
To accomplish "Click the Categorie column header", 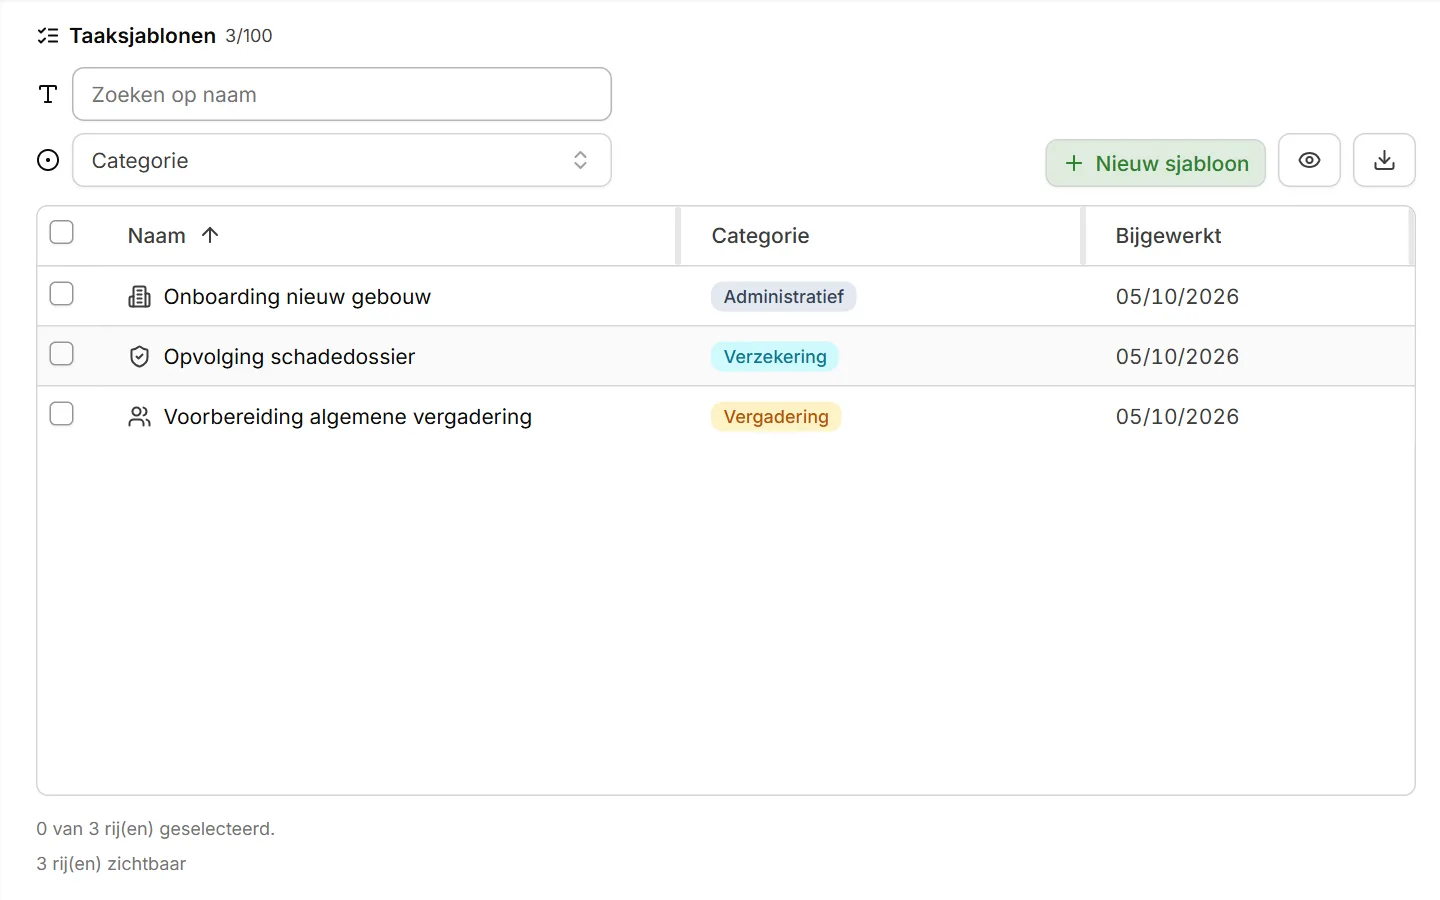I will click(761, 236).
